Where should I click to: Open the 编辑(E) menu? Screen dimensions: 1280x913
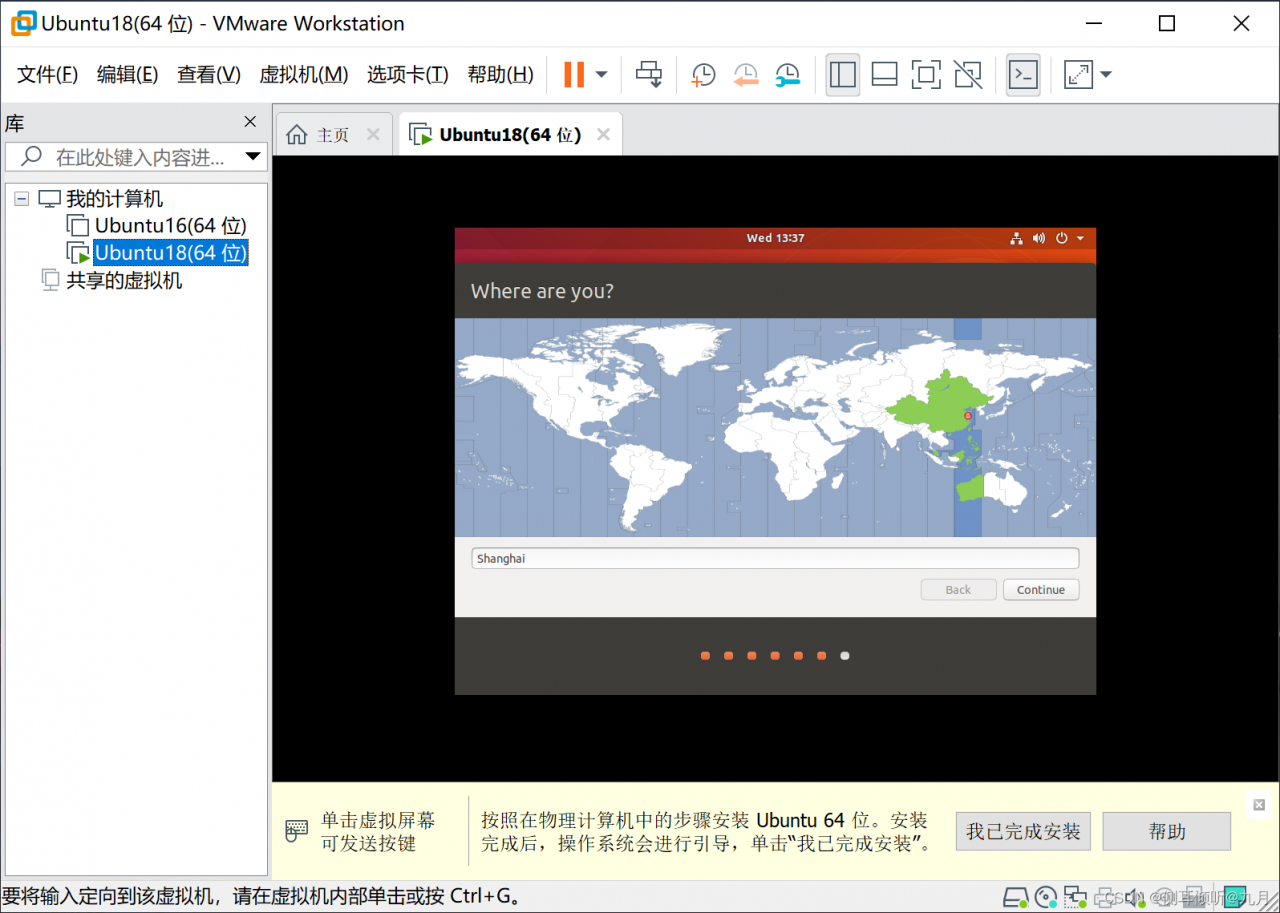pos(127,75)
